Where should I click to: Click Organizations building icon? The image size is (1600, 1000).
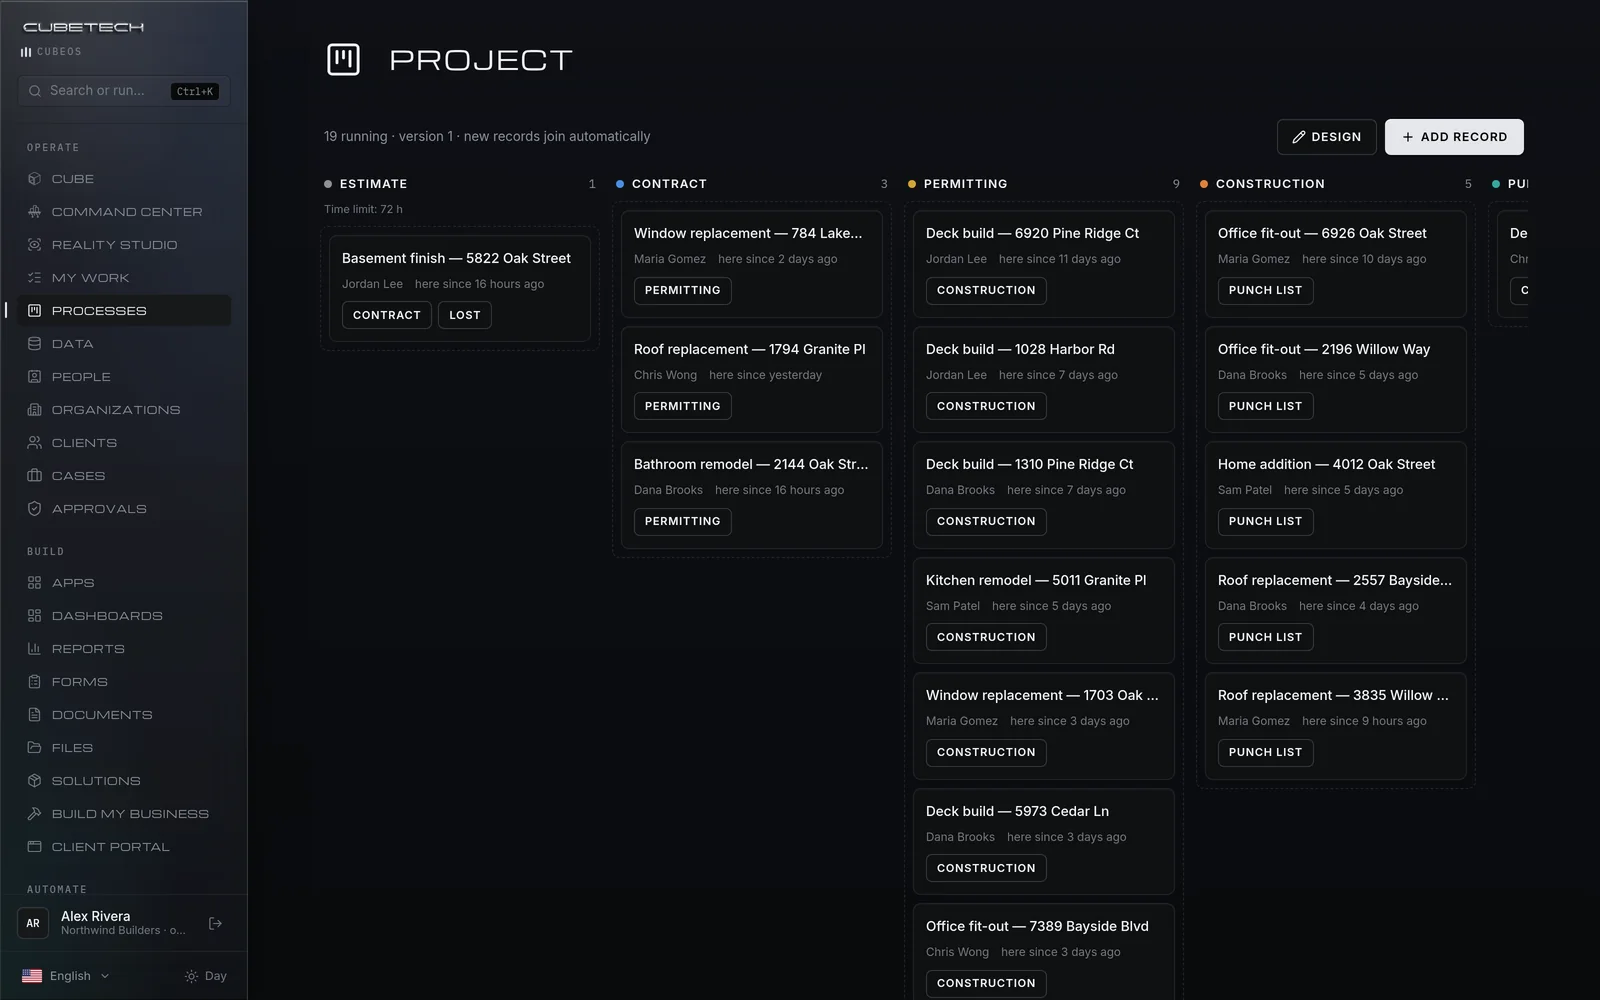pos(34,410)
